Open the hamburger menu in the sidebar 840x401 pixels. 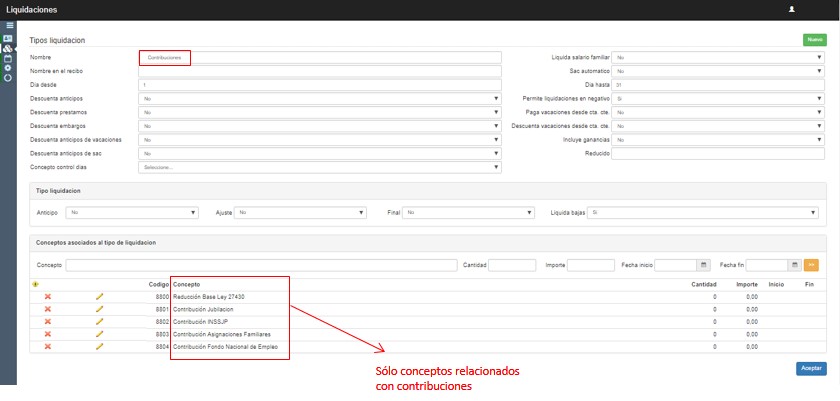(8, 26)
